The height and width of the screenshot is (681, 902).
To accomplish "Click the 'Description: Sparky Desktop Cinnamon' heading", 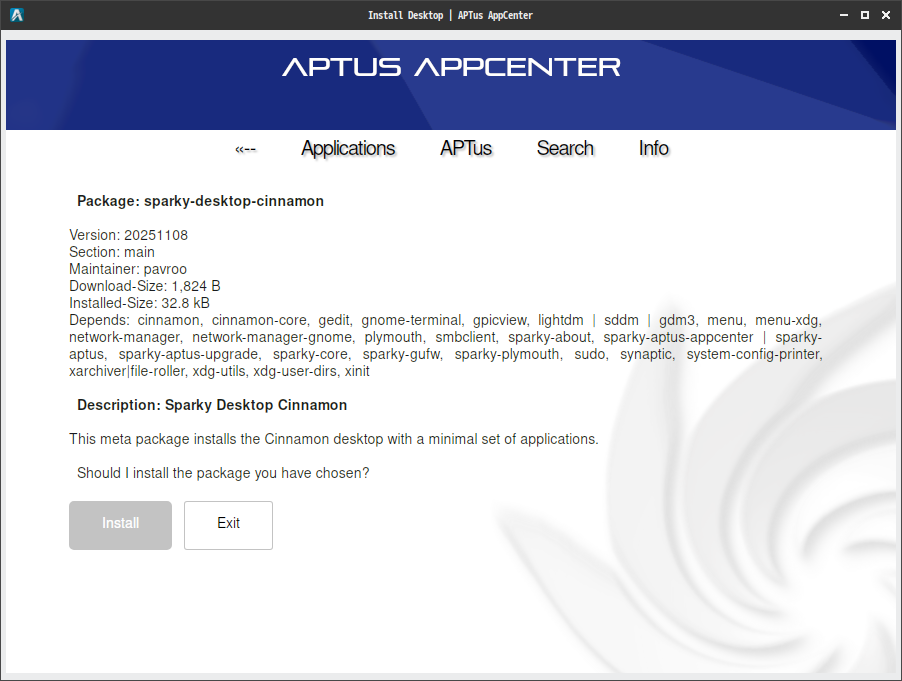I will pos(212,405).
